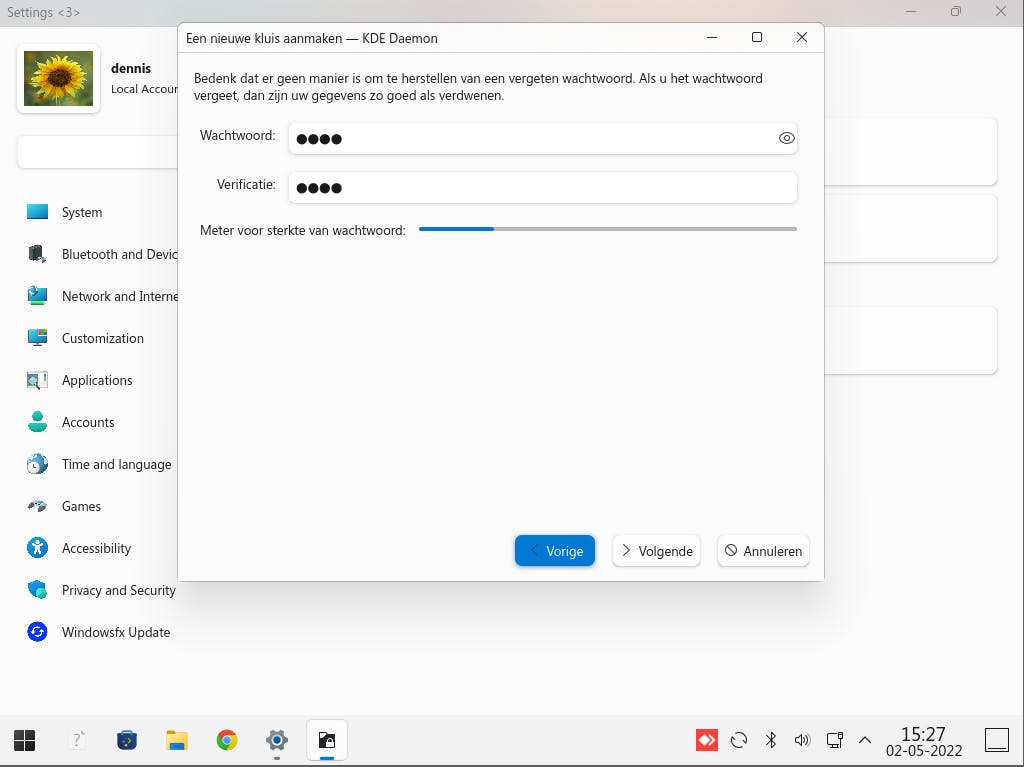This screenshot has width=1024, height=767.
Task: Go to Accounts settings
Action: [88, 422]
